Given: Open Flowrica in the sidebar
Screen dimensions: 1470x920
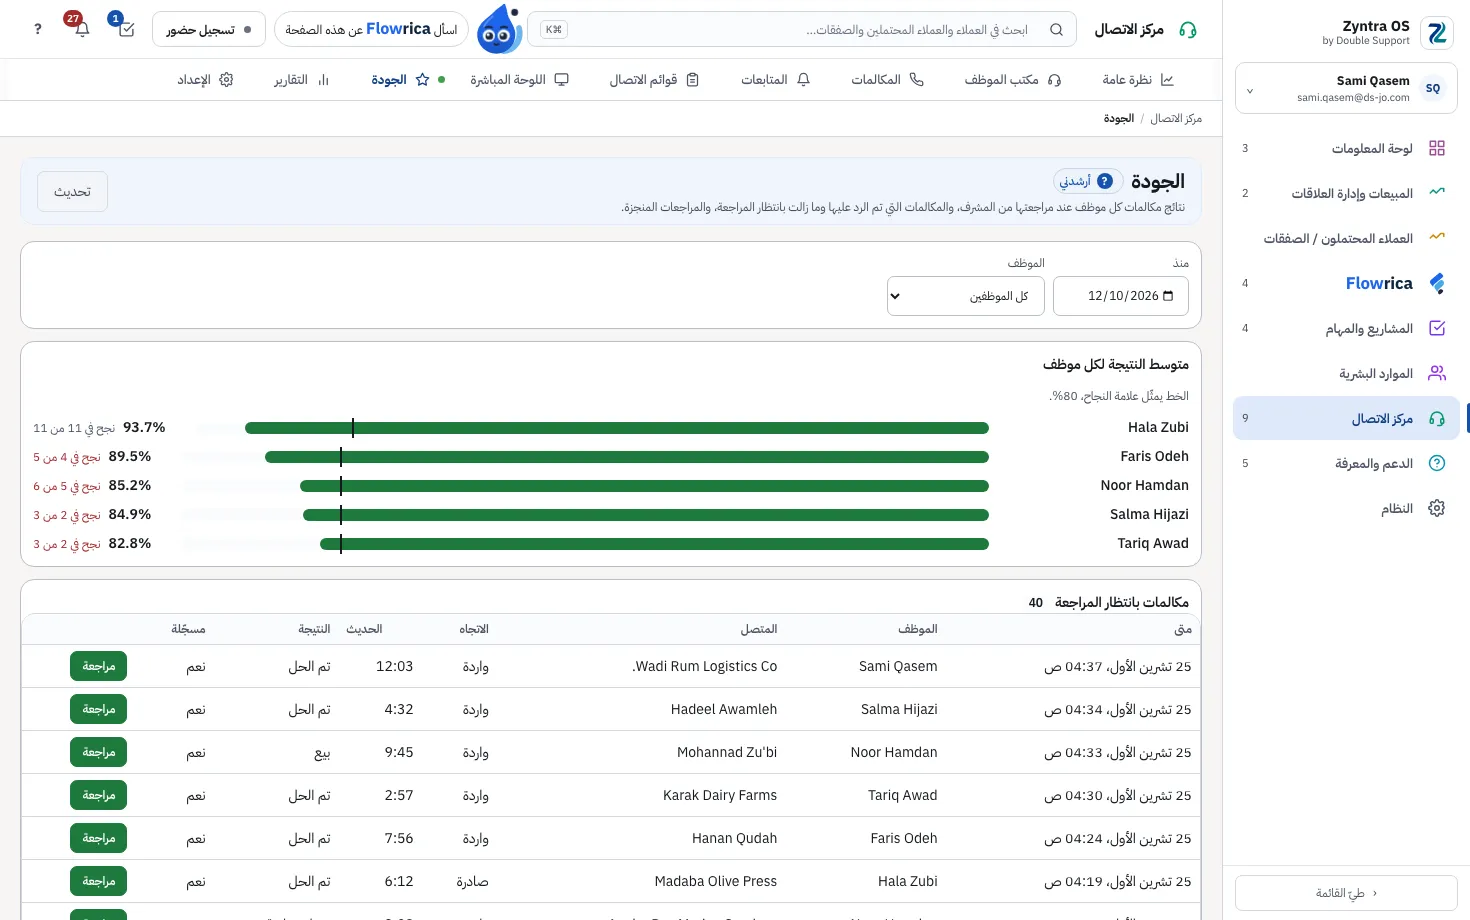Looking at the screenshot, I should (1346, 283).
